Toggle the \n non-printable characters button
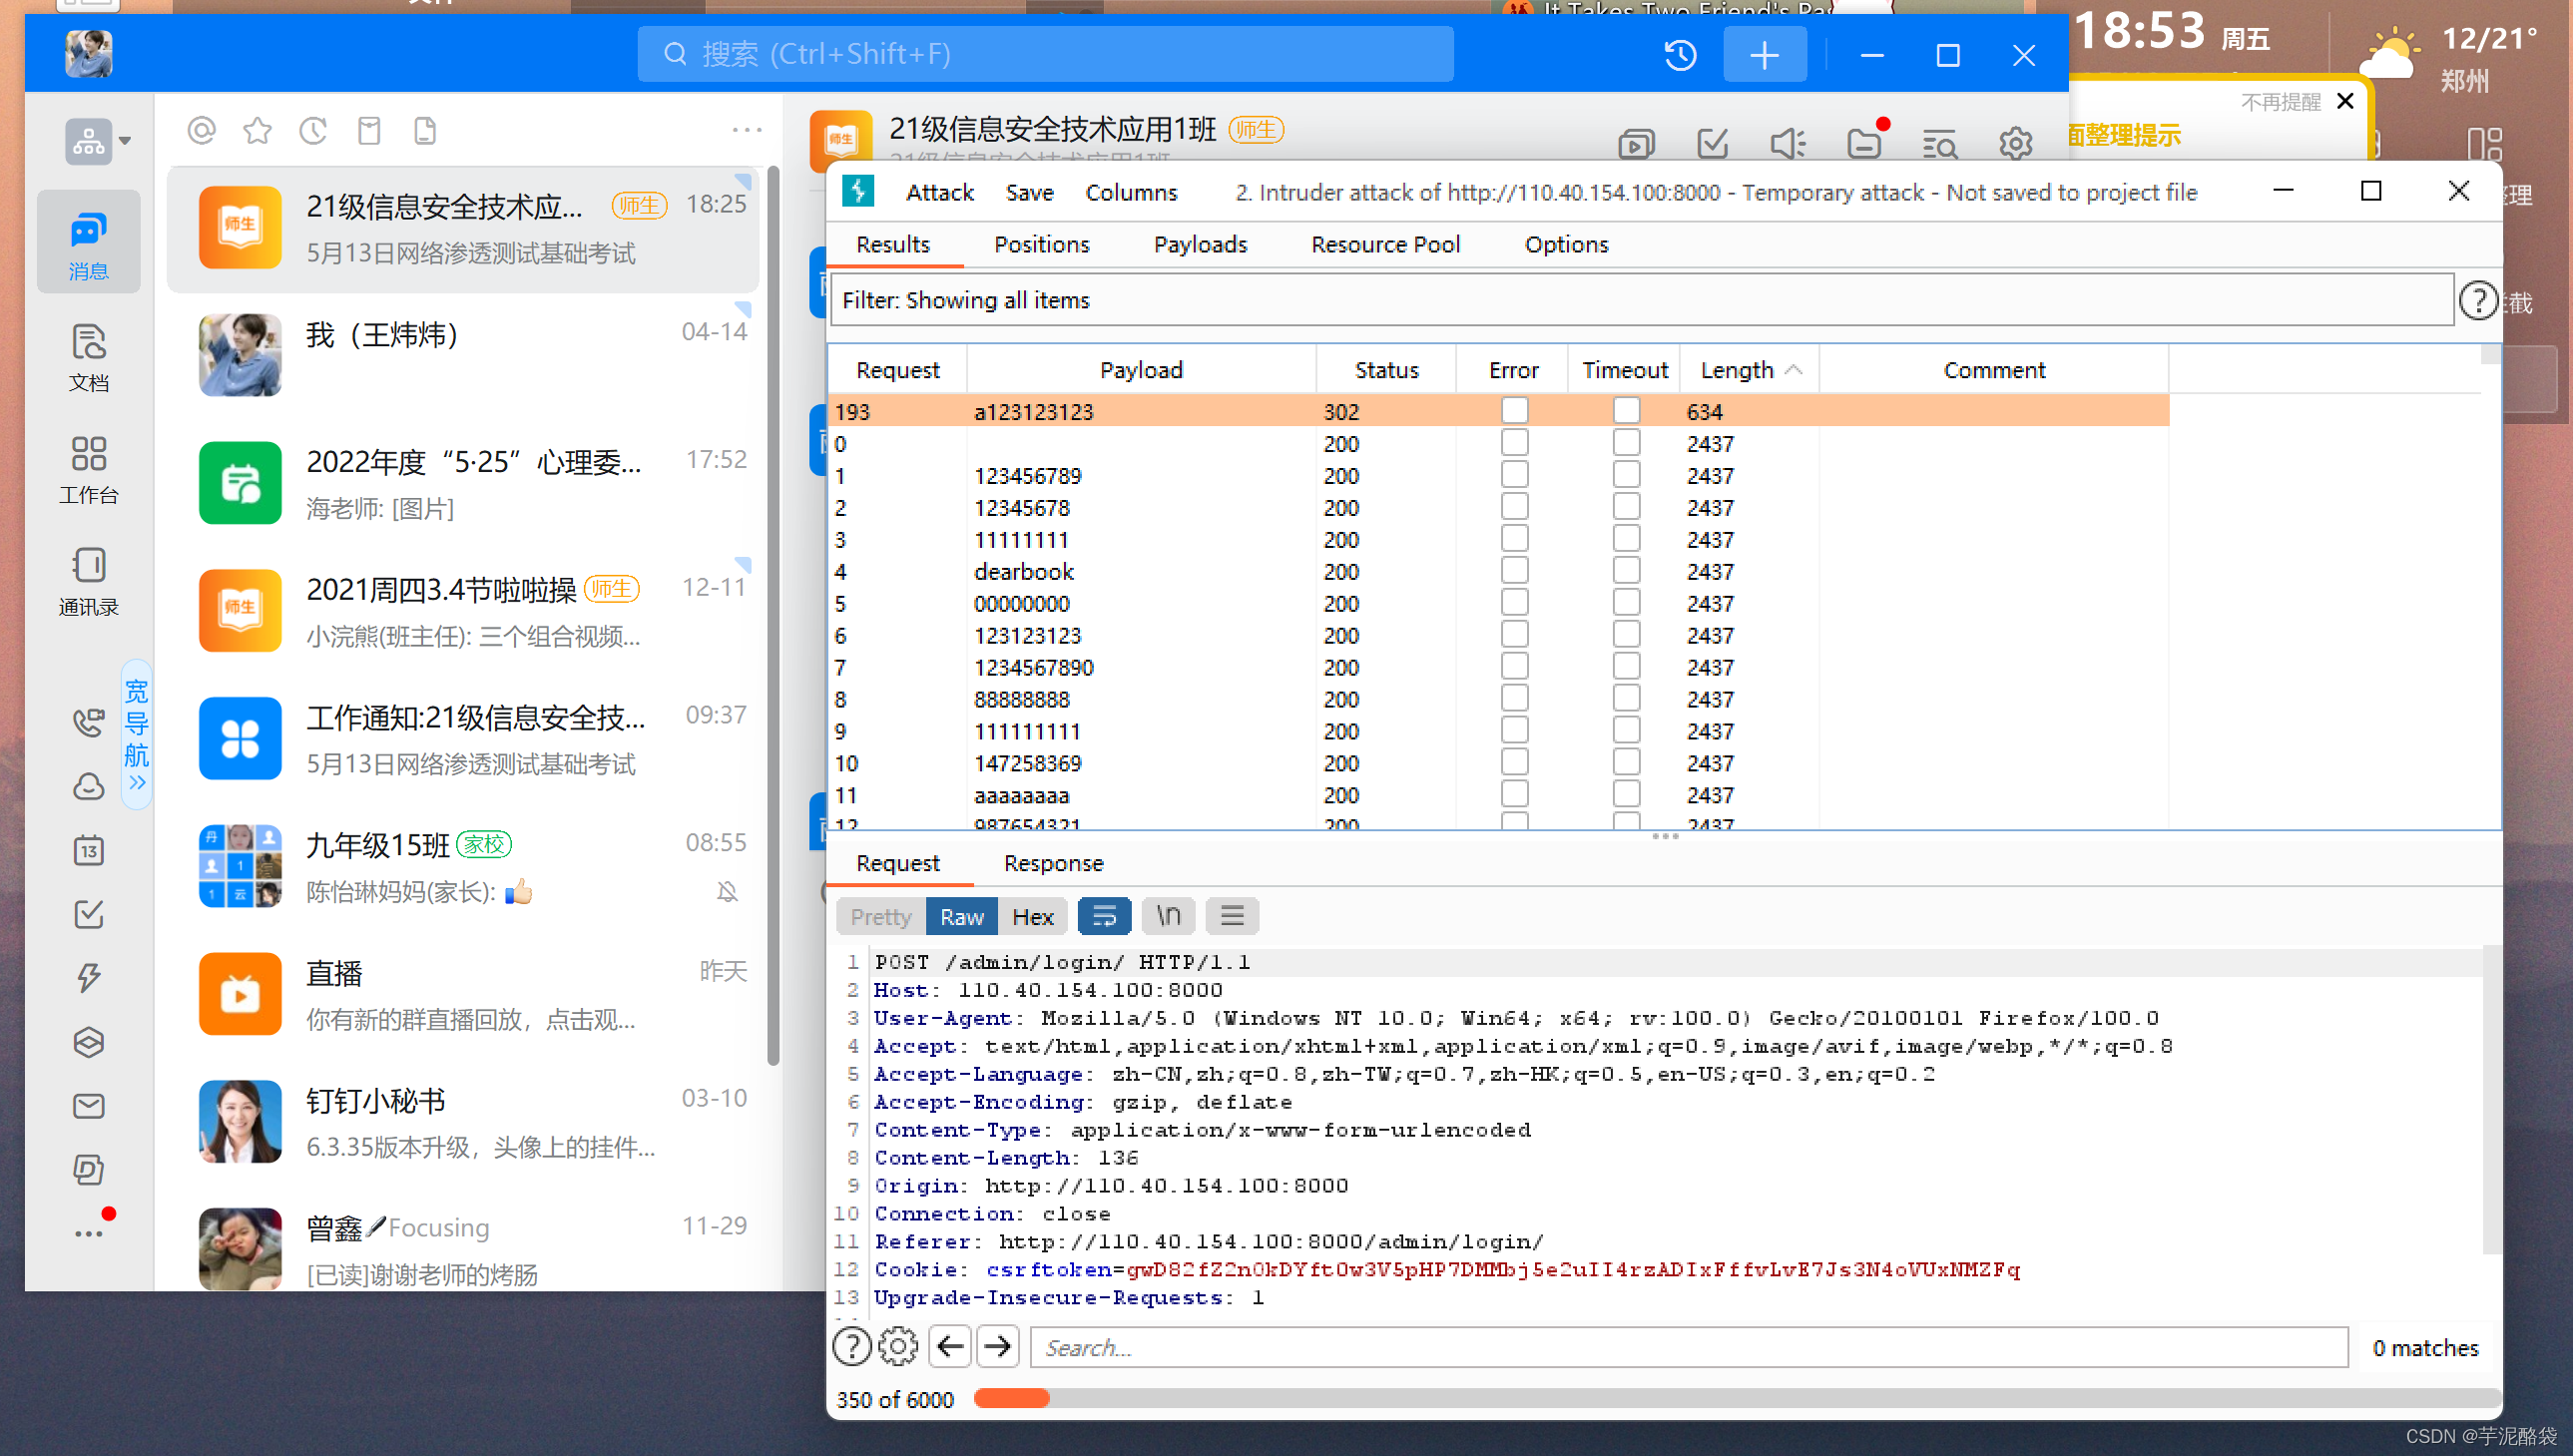2573x1456 pixels. coord(1169,917)
